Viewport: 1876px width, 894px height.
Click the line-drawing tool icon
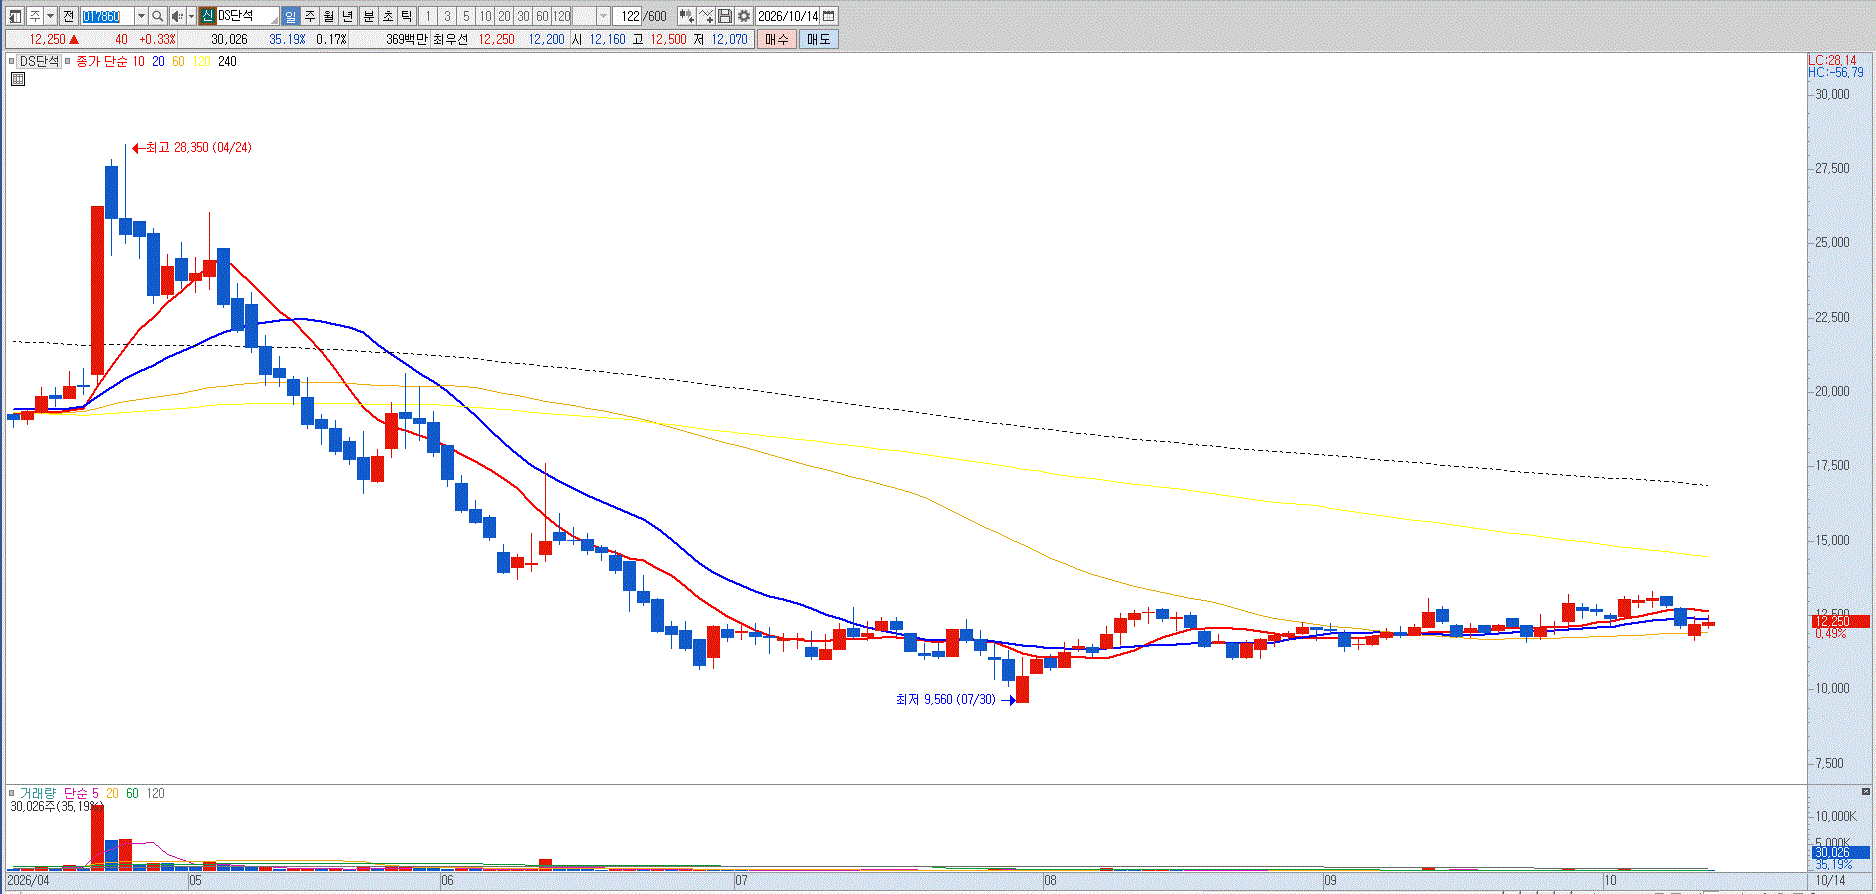point(706,16)
